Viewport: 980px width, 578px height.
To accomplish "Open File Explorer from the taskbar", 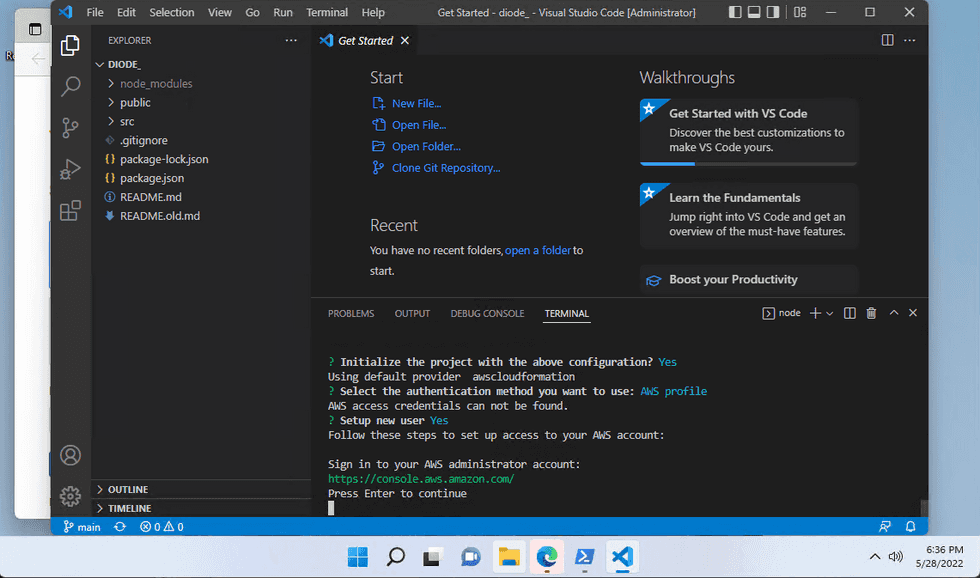I will pos(509,557).
